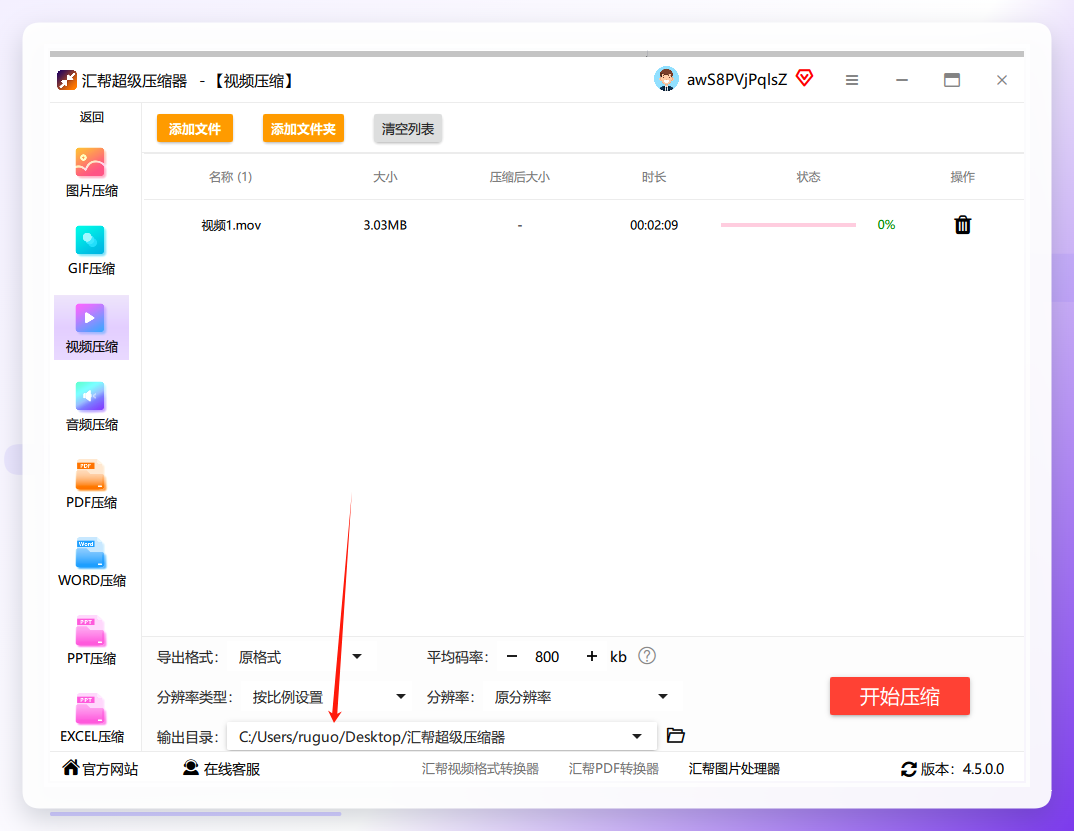This screenshot has height=831, width=1074.
Task: Expand the 导出格式 dropdown arrow
Action: click(x=357, y=656)
